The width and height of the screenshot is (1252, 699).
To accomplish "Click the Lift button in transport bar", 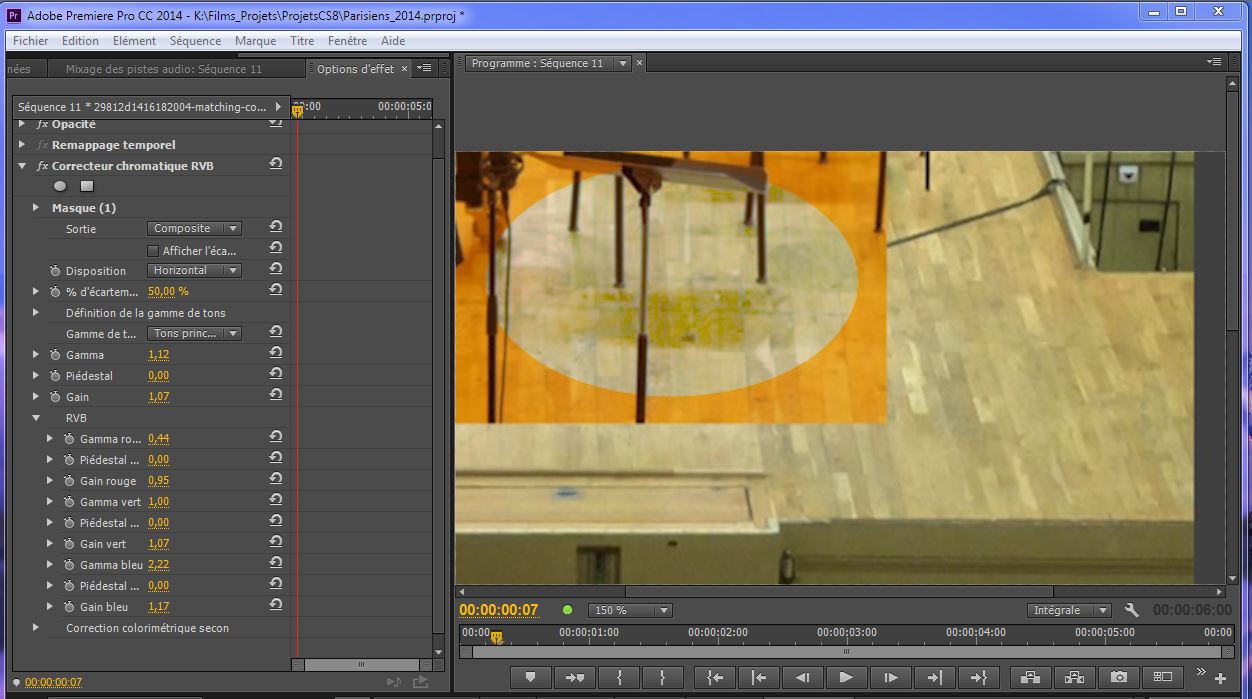I will [1031, 677].
